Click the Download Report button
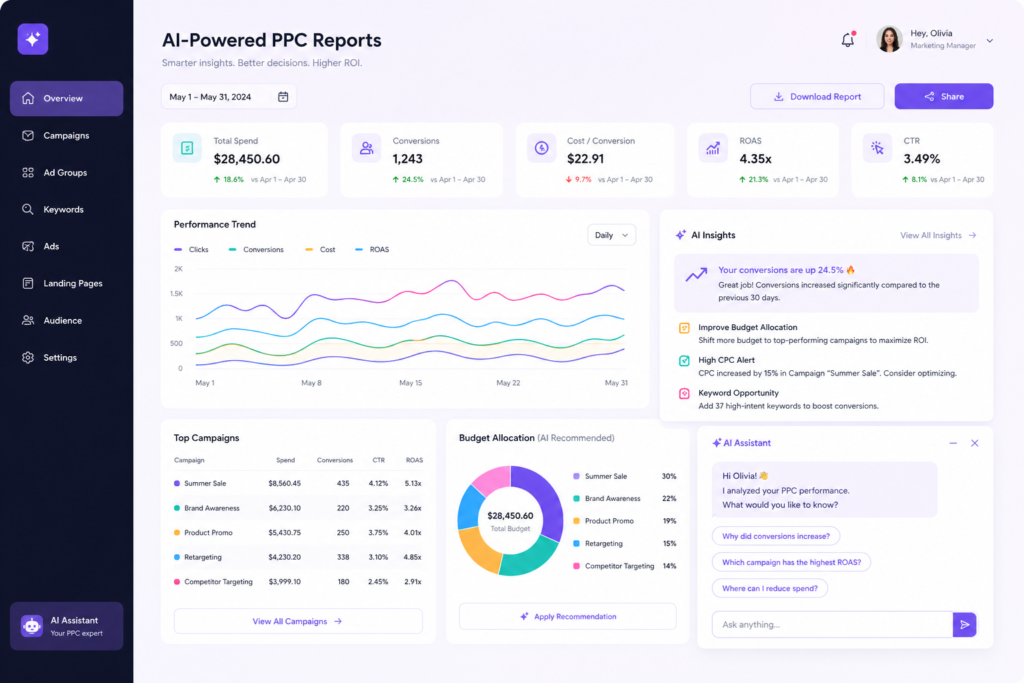This screenshot has height=683, width=1024. pyautogui.click(x=815, y=96)
